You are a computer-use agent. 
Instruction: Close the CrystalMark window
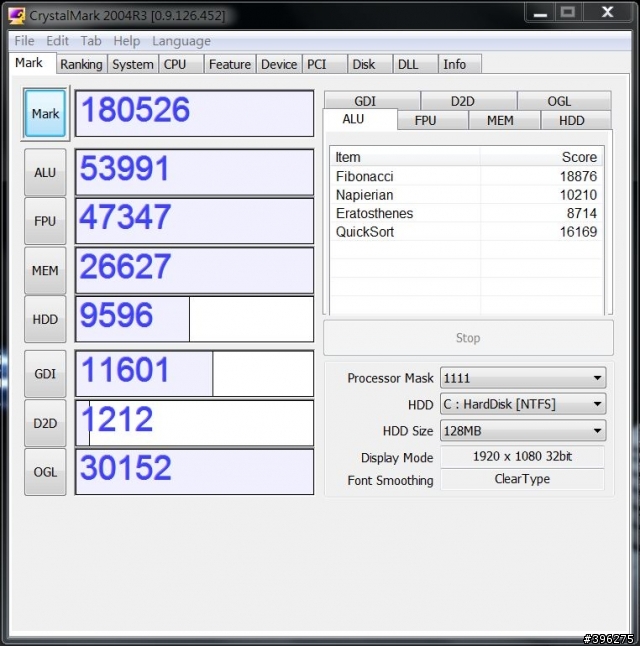(x=607, y=13)
